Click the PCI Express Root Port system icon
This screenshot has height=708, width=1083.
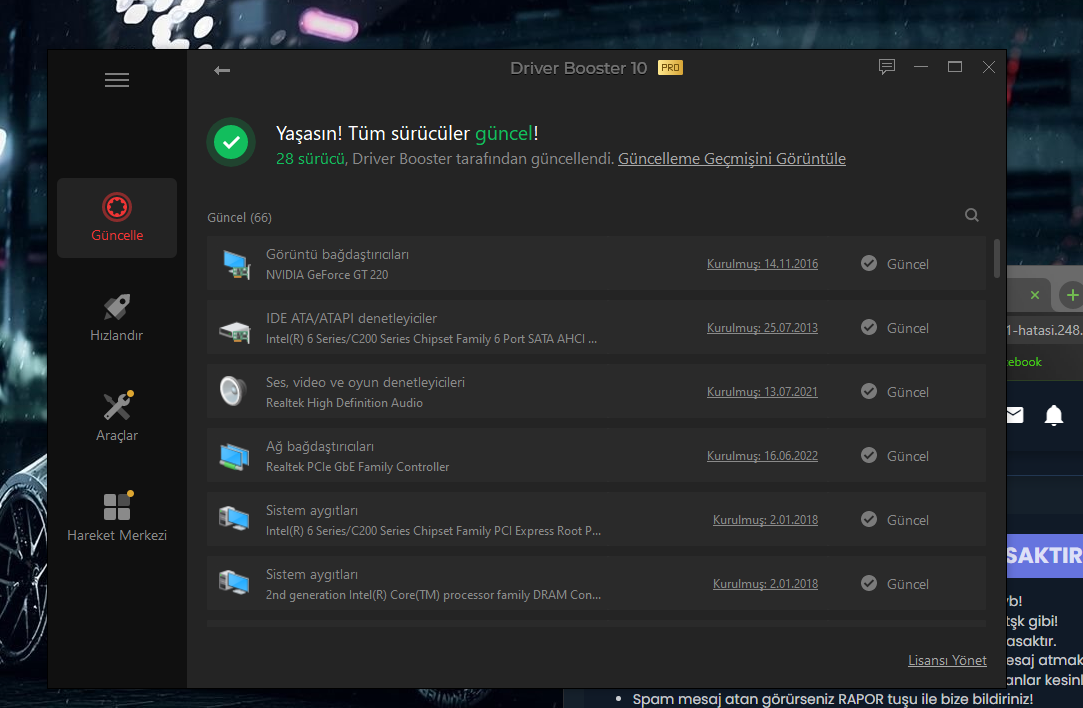click(235, 519)
